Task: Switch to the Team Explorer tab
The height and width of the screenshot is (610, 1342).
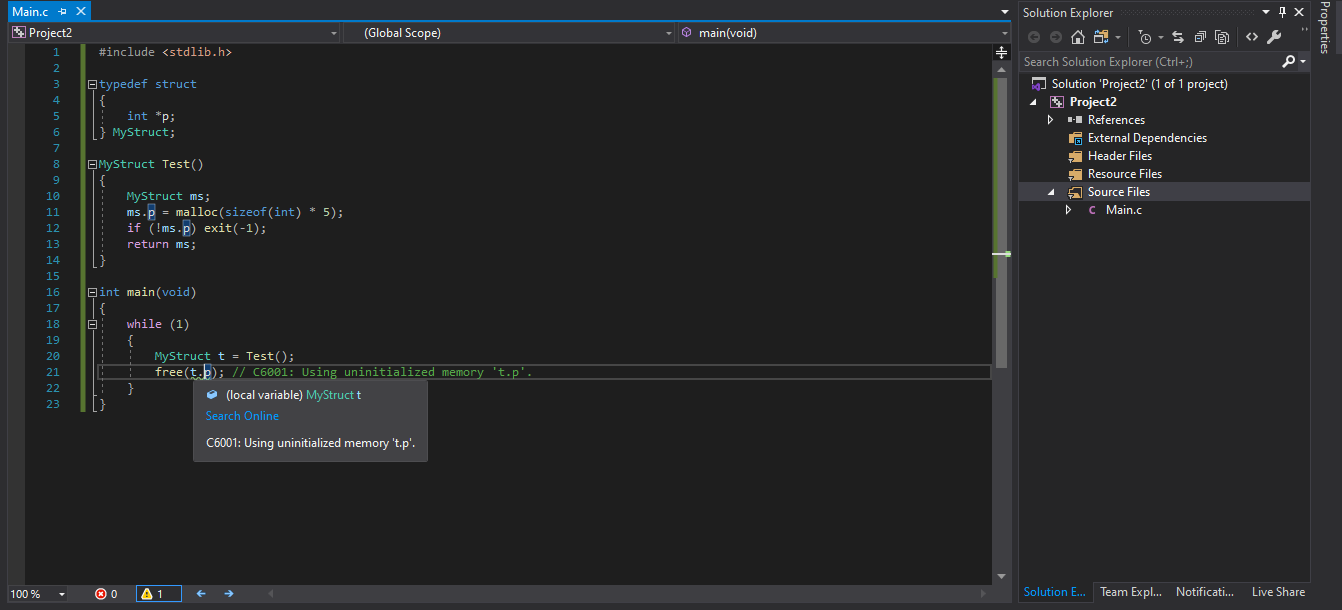Action: point(1131,592)
